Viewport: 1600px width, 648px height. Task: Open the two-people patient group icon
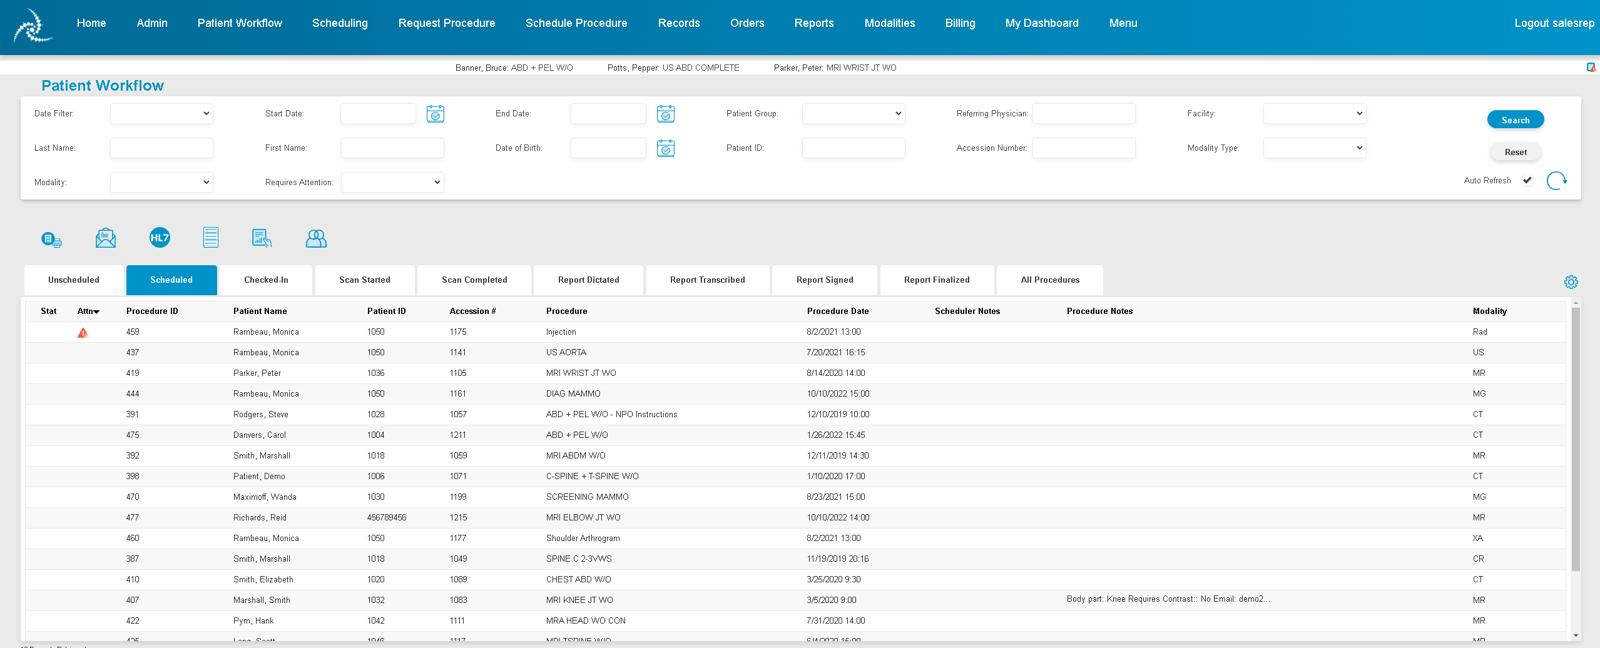tap(316, 238)
